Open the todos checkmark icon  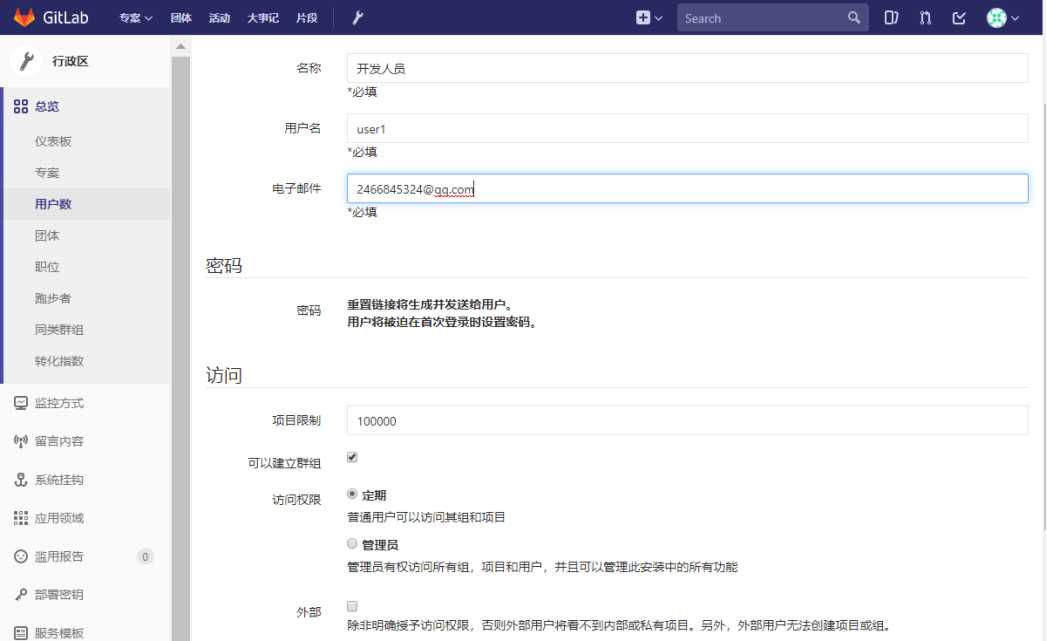coord(959,18)
